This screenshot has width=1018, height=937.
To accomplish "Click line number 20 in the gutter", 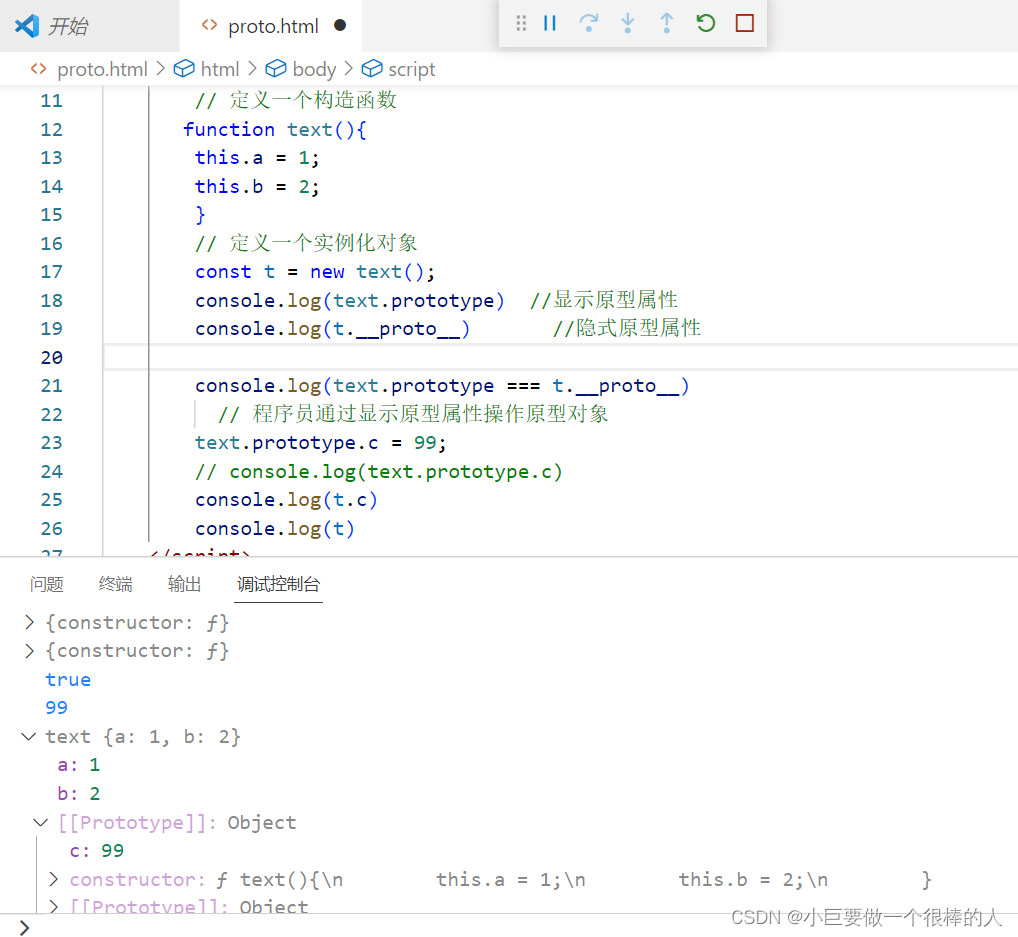I will click(52, 357).
